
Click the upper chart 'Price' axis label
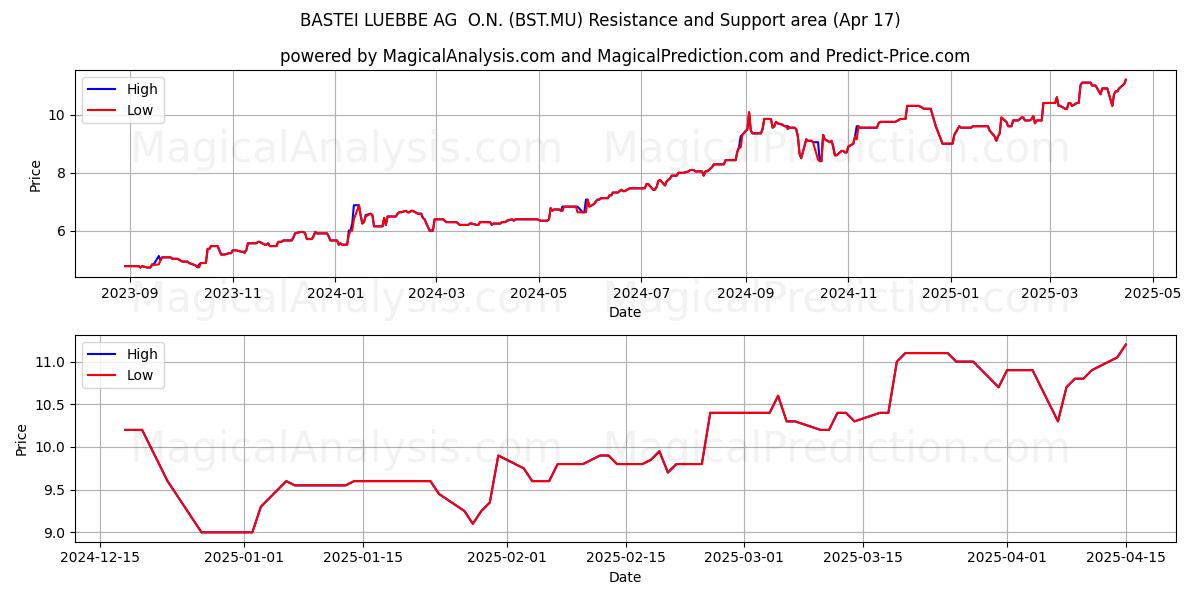point(35,174)
